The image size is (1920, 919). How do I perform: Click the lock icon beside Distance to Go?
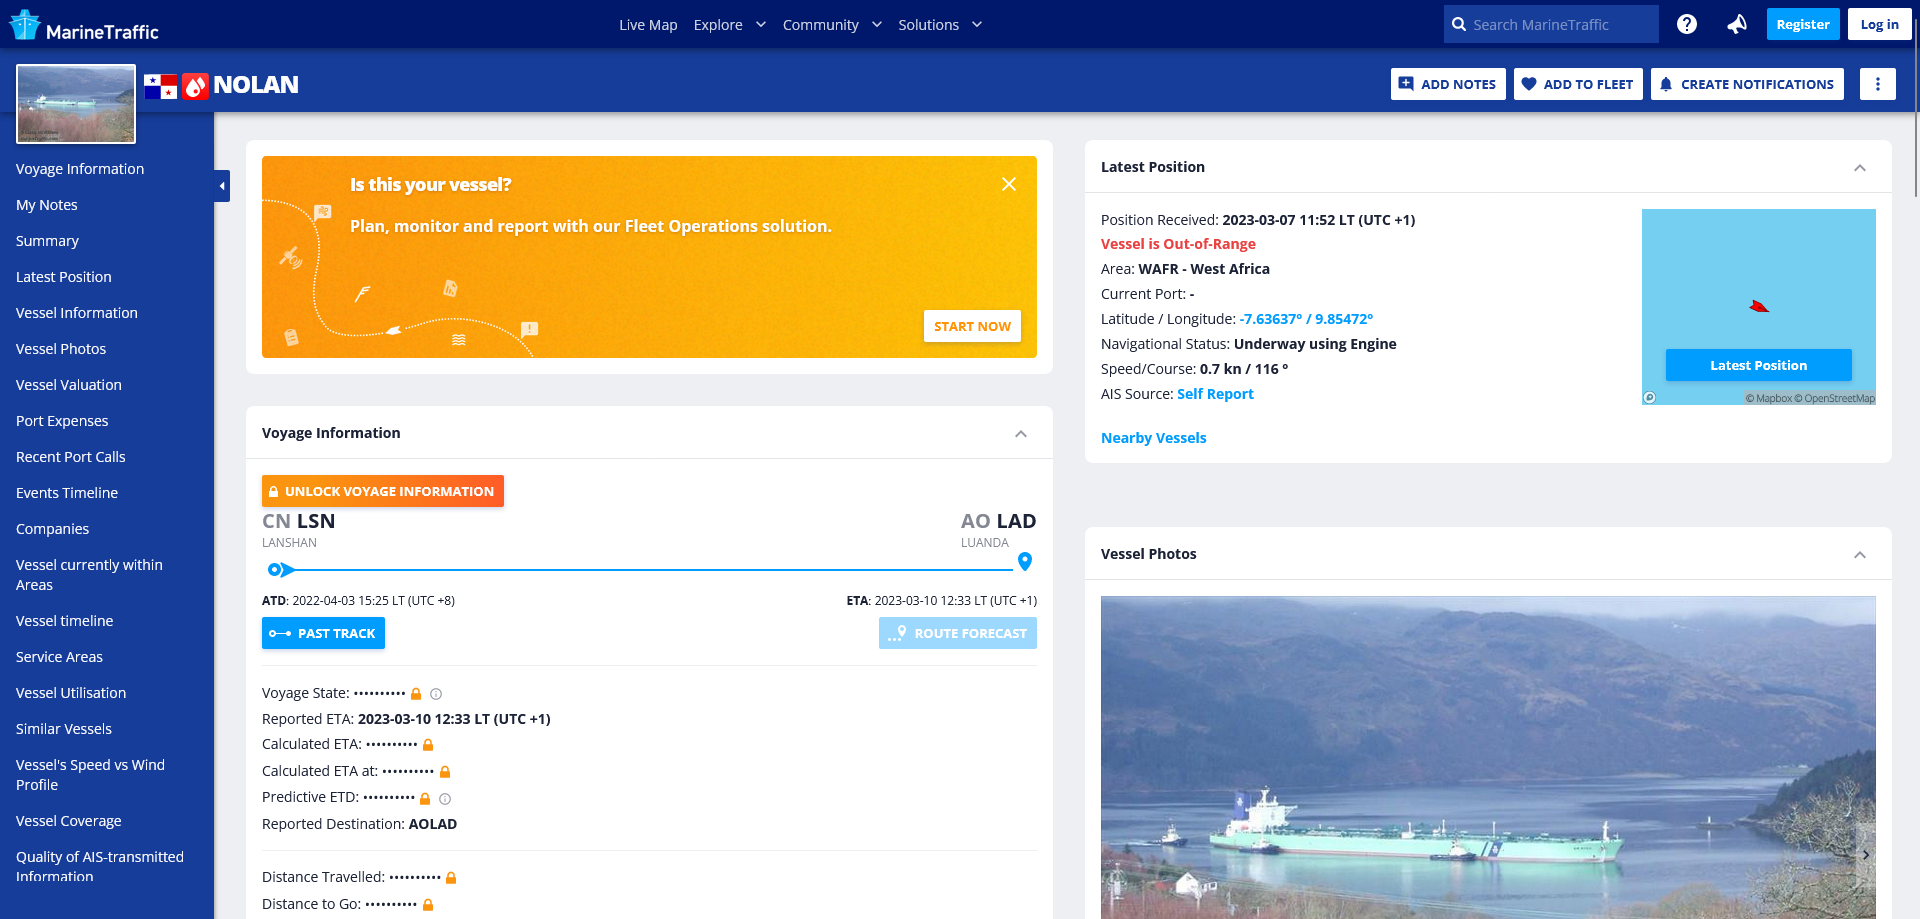[428, 905]
